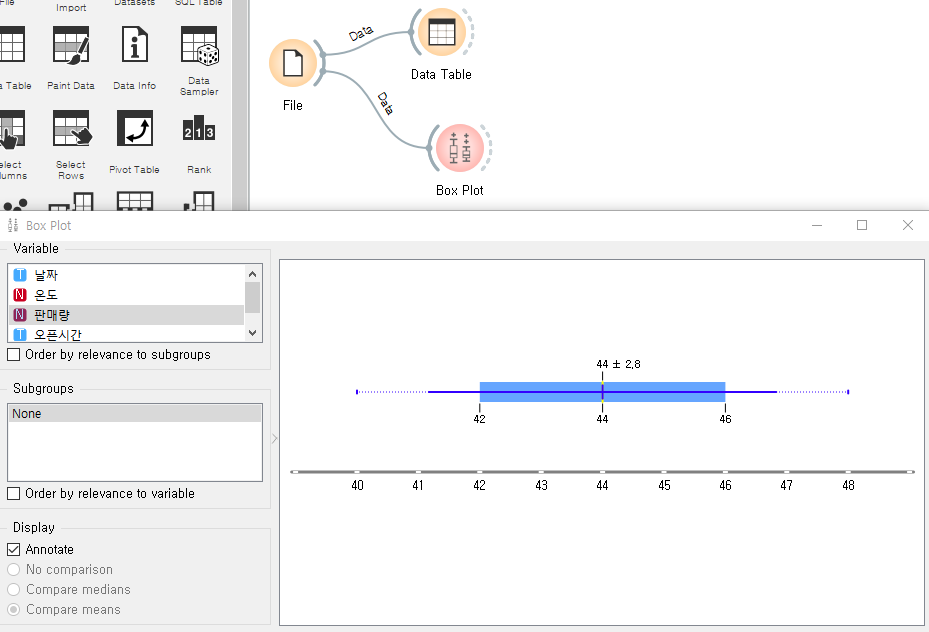Maximize the Box Plot window
The image size is (929, 632).
tap(862, 225)
